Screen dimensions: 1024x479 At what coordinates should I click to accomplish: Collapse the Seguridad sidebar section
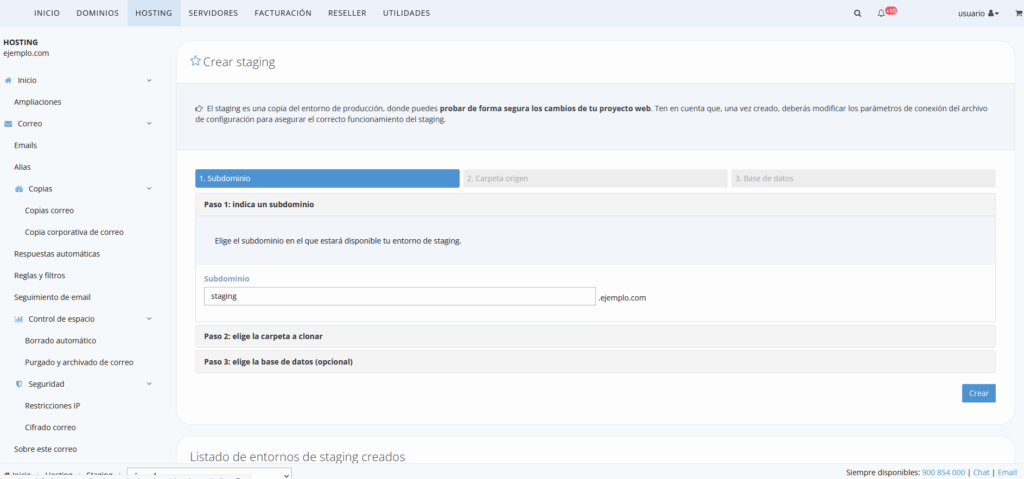[x=149, y=384]
